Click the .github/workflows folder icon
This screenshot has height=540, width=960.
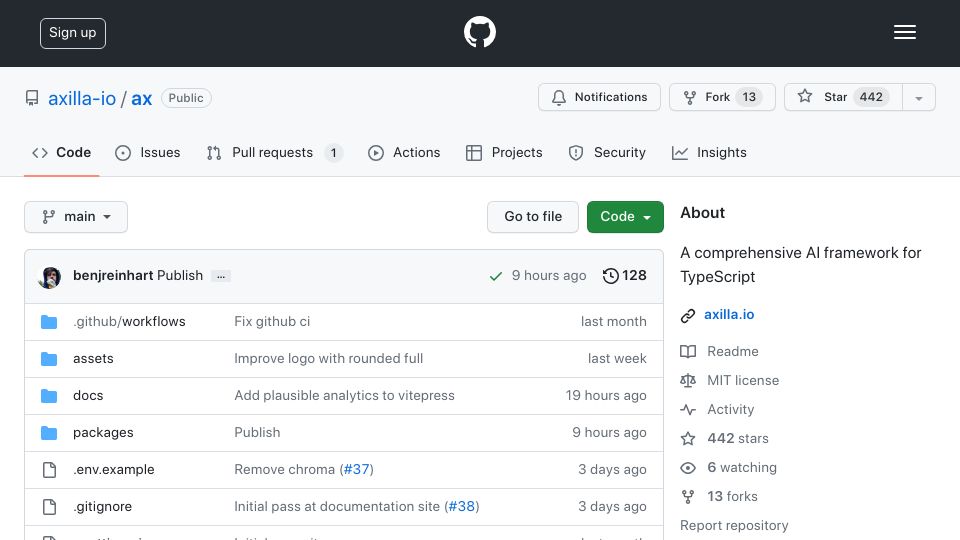click(x=49, y=321)
